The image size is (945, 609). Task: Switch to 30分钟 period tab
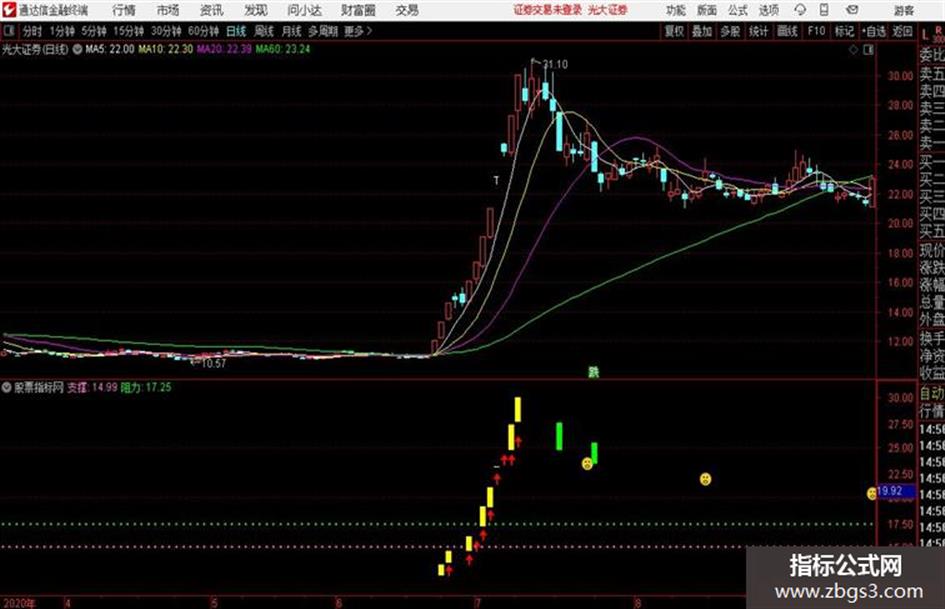tap(166, 31)
